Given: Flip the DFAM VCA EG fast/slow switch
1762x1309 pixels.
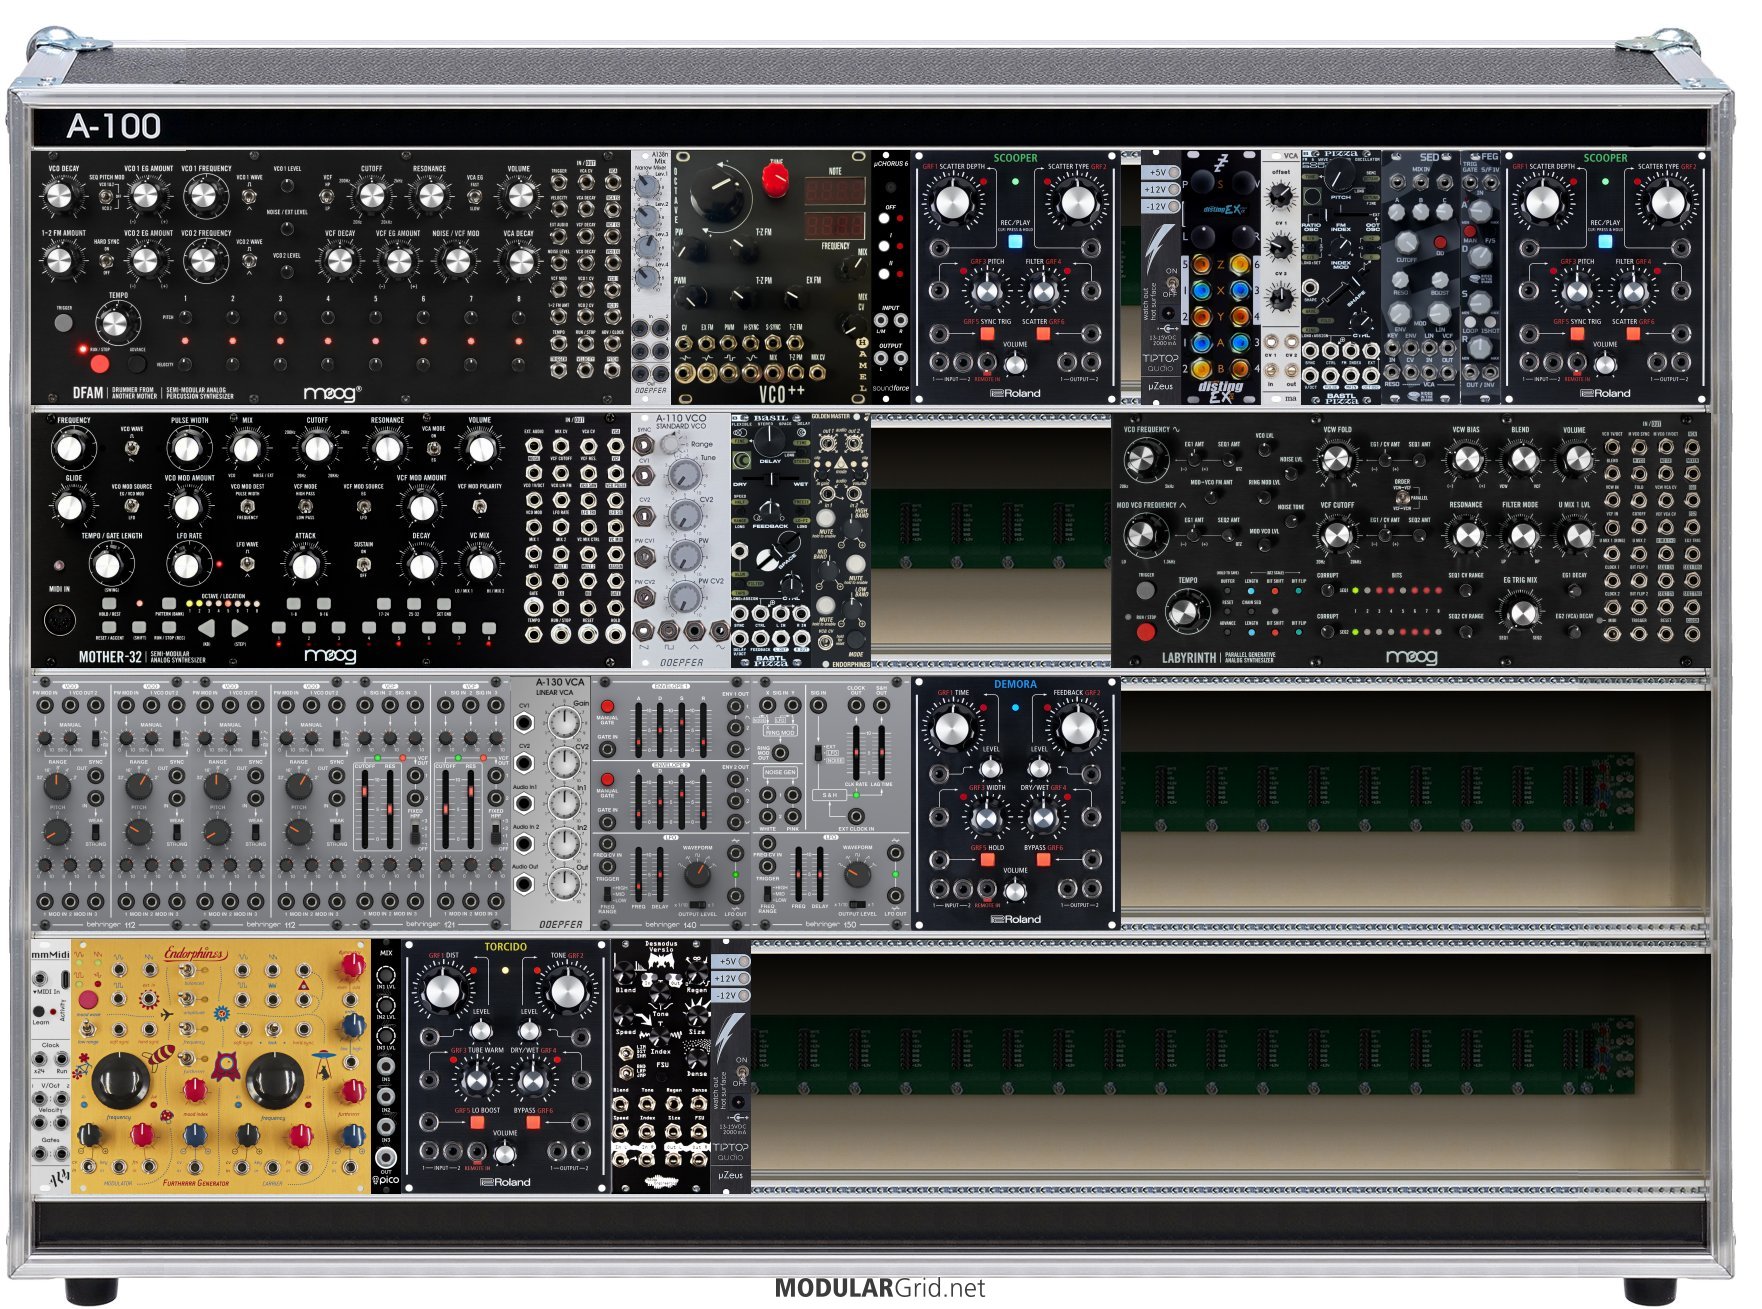Looking at the screenshot, I should 475,196.
